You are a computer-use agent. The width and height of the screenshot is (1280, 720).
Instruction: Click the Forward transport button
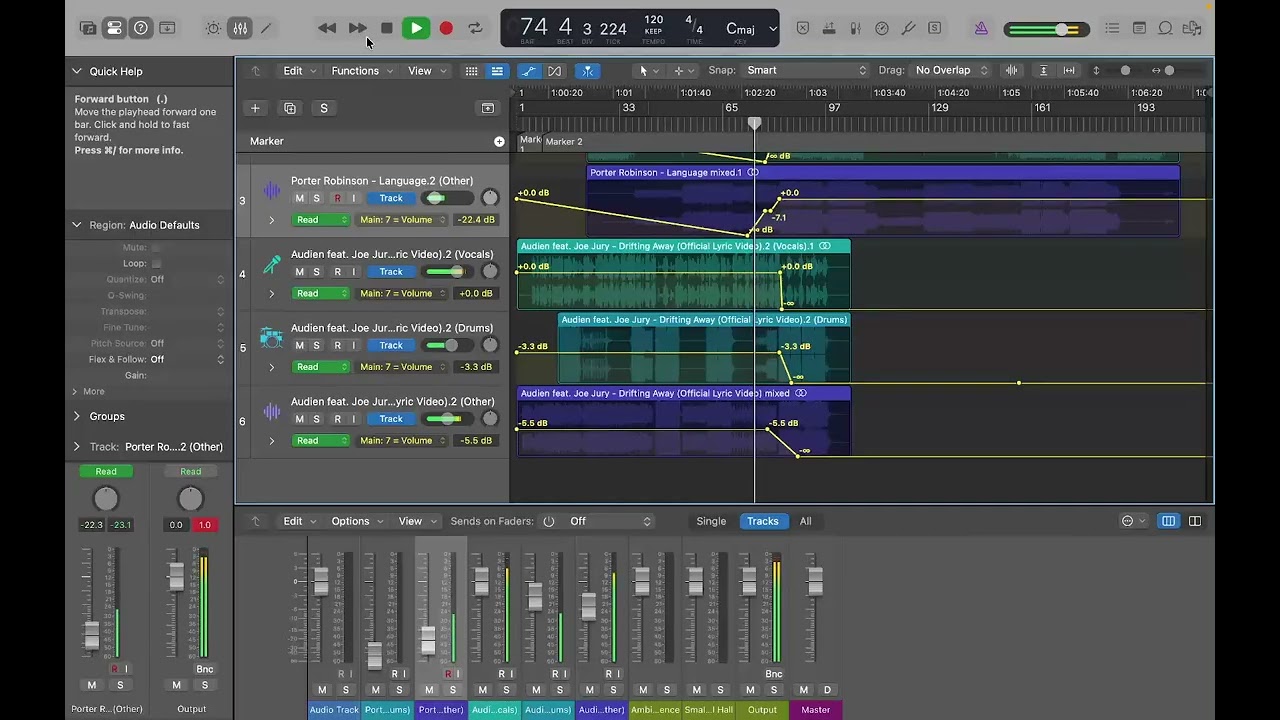pos(357,28)
